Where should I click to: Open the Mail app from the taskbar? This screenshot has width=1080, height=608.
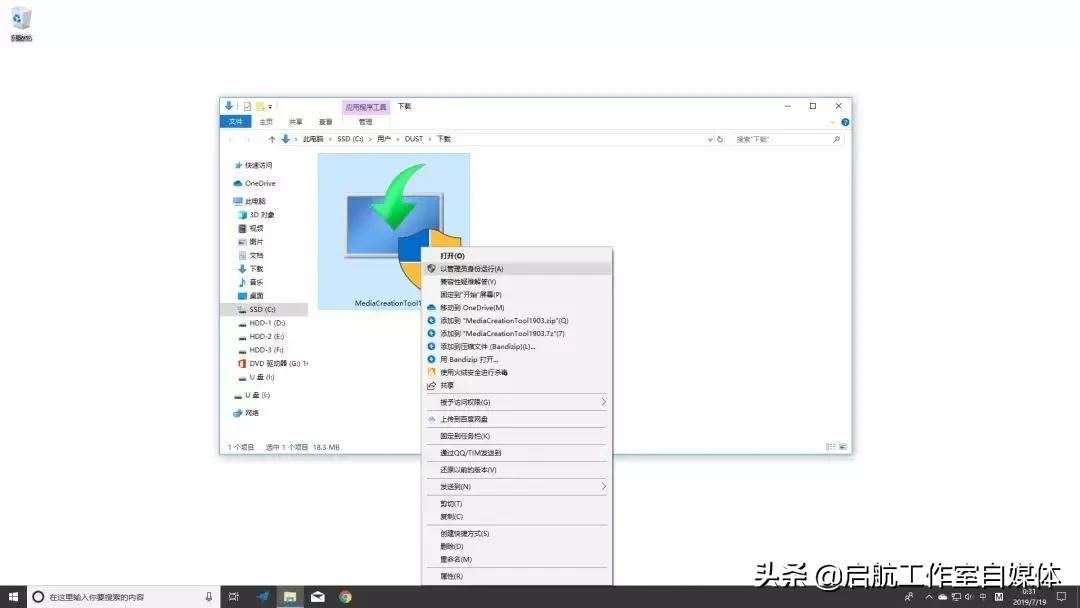317,597
